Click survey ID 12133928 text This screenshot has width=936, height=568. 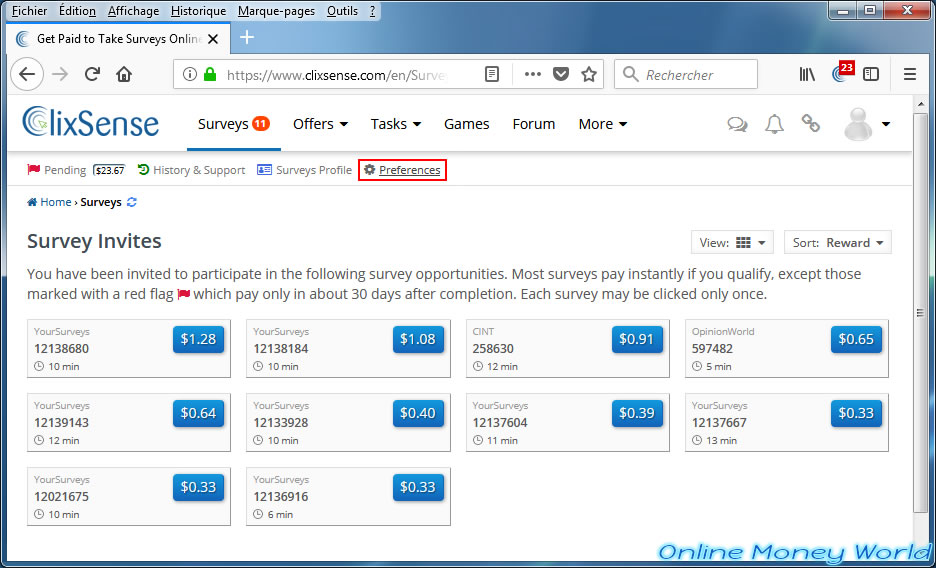[x=281, y=422]
